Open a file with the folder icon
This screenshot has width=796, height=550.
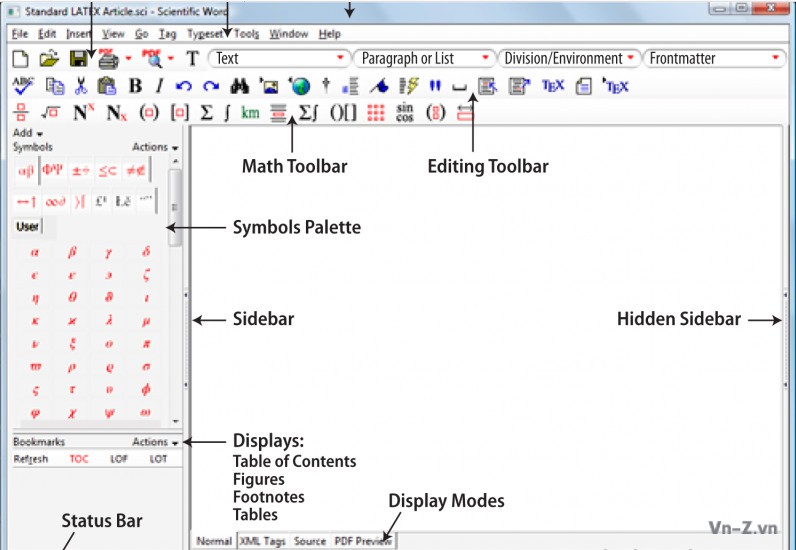[x=49, y=59]
